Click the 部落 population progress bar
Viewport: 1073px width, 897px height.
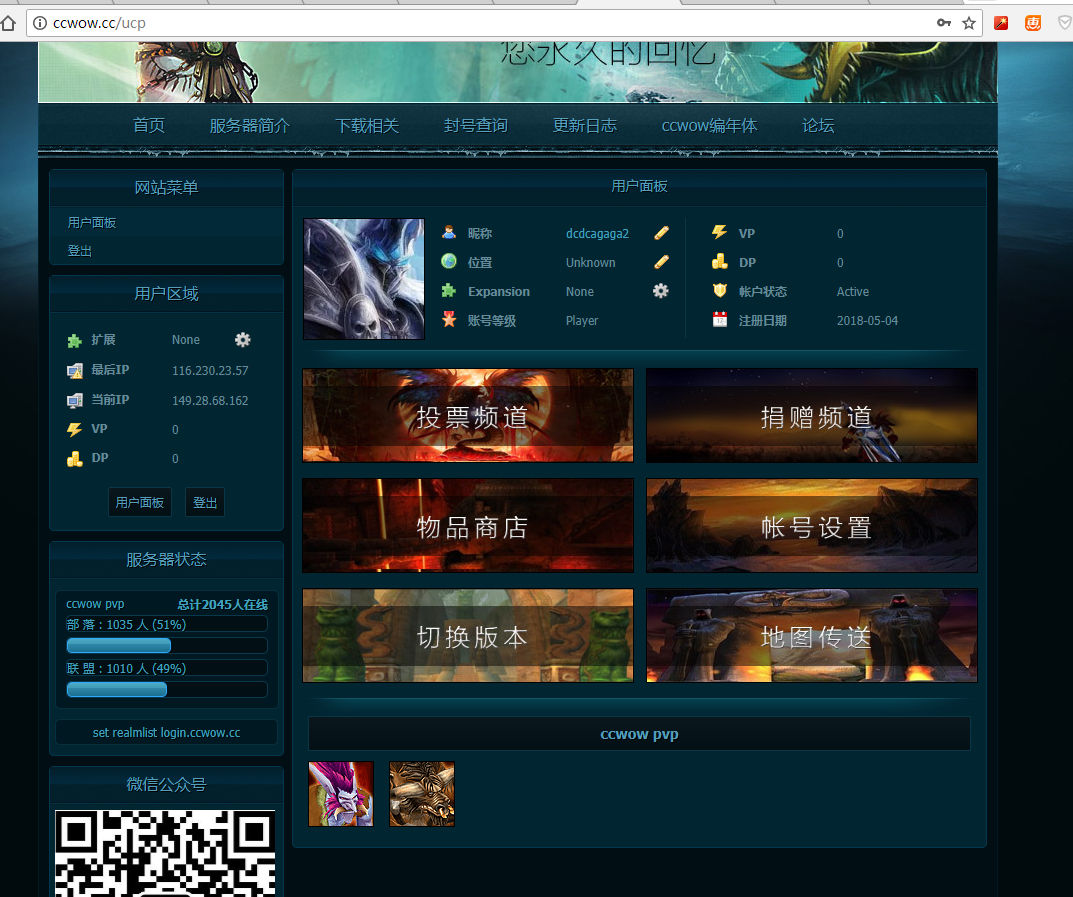(x=166, y=646)
